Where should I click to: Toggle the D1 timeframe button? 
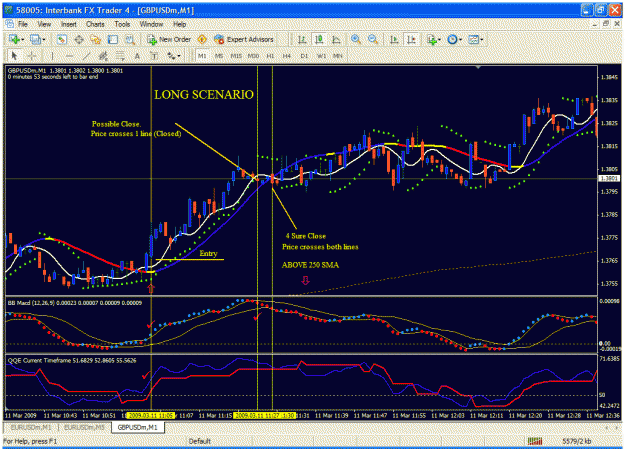pyautogui.click(x=304, y=56)
